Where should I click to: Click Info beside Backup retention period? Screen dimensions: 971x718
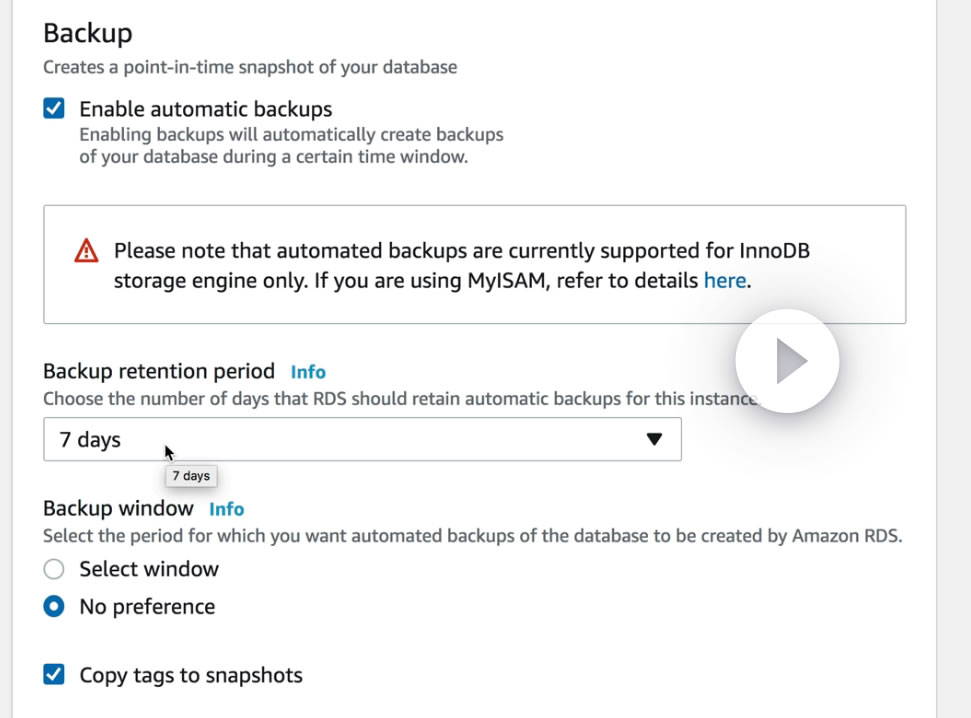[308, 372]
